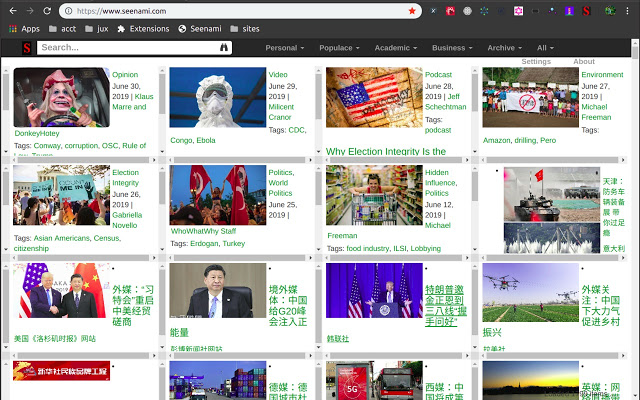Expand the All dropdown menu
The width and height of the screenshot is (640, 400).
point(545,48)
